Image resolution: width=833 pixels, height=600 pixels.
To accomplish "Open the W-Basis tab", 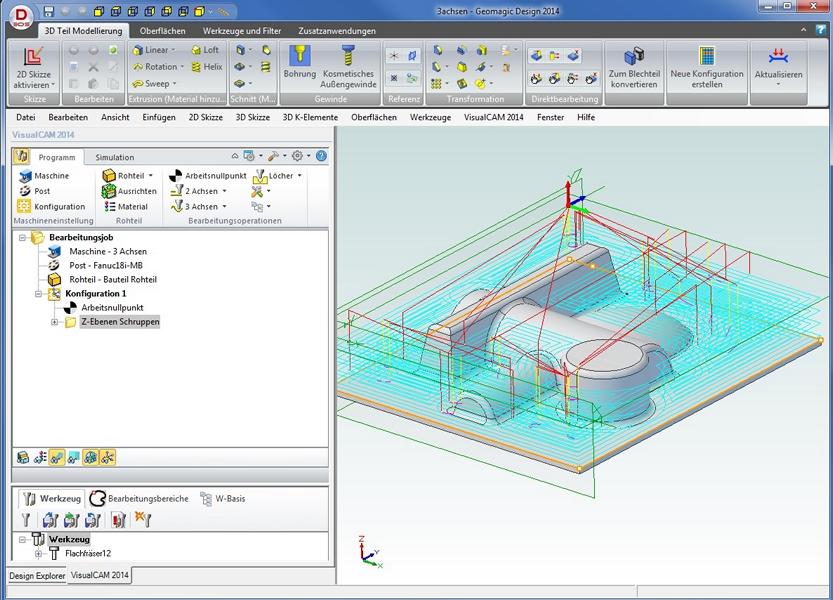I will 223,498.
